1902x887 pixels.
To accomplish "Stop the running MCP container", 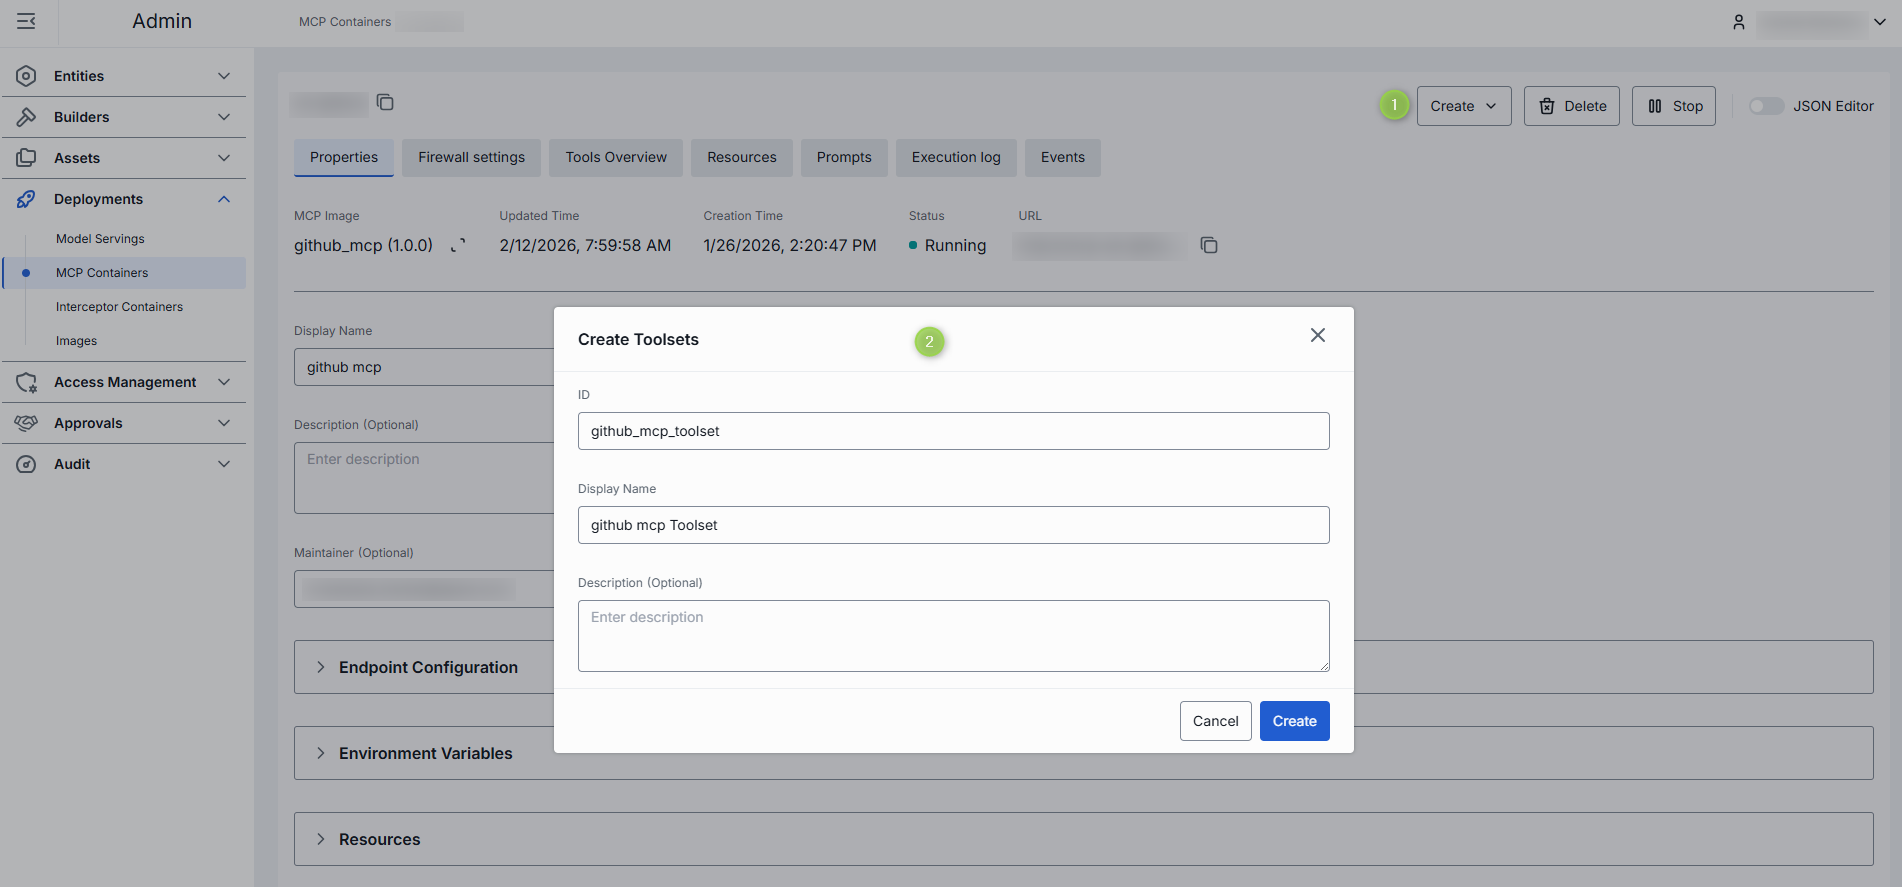I will pyautogui.click(x=1673, y=106).
